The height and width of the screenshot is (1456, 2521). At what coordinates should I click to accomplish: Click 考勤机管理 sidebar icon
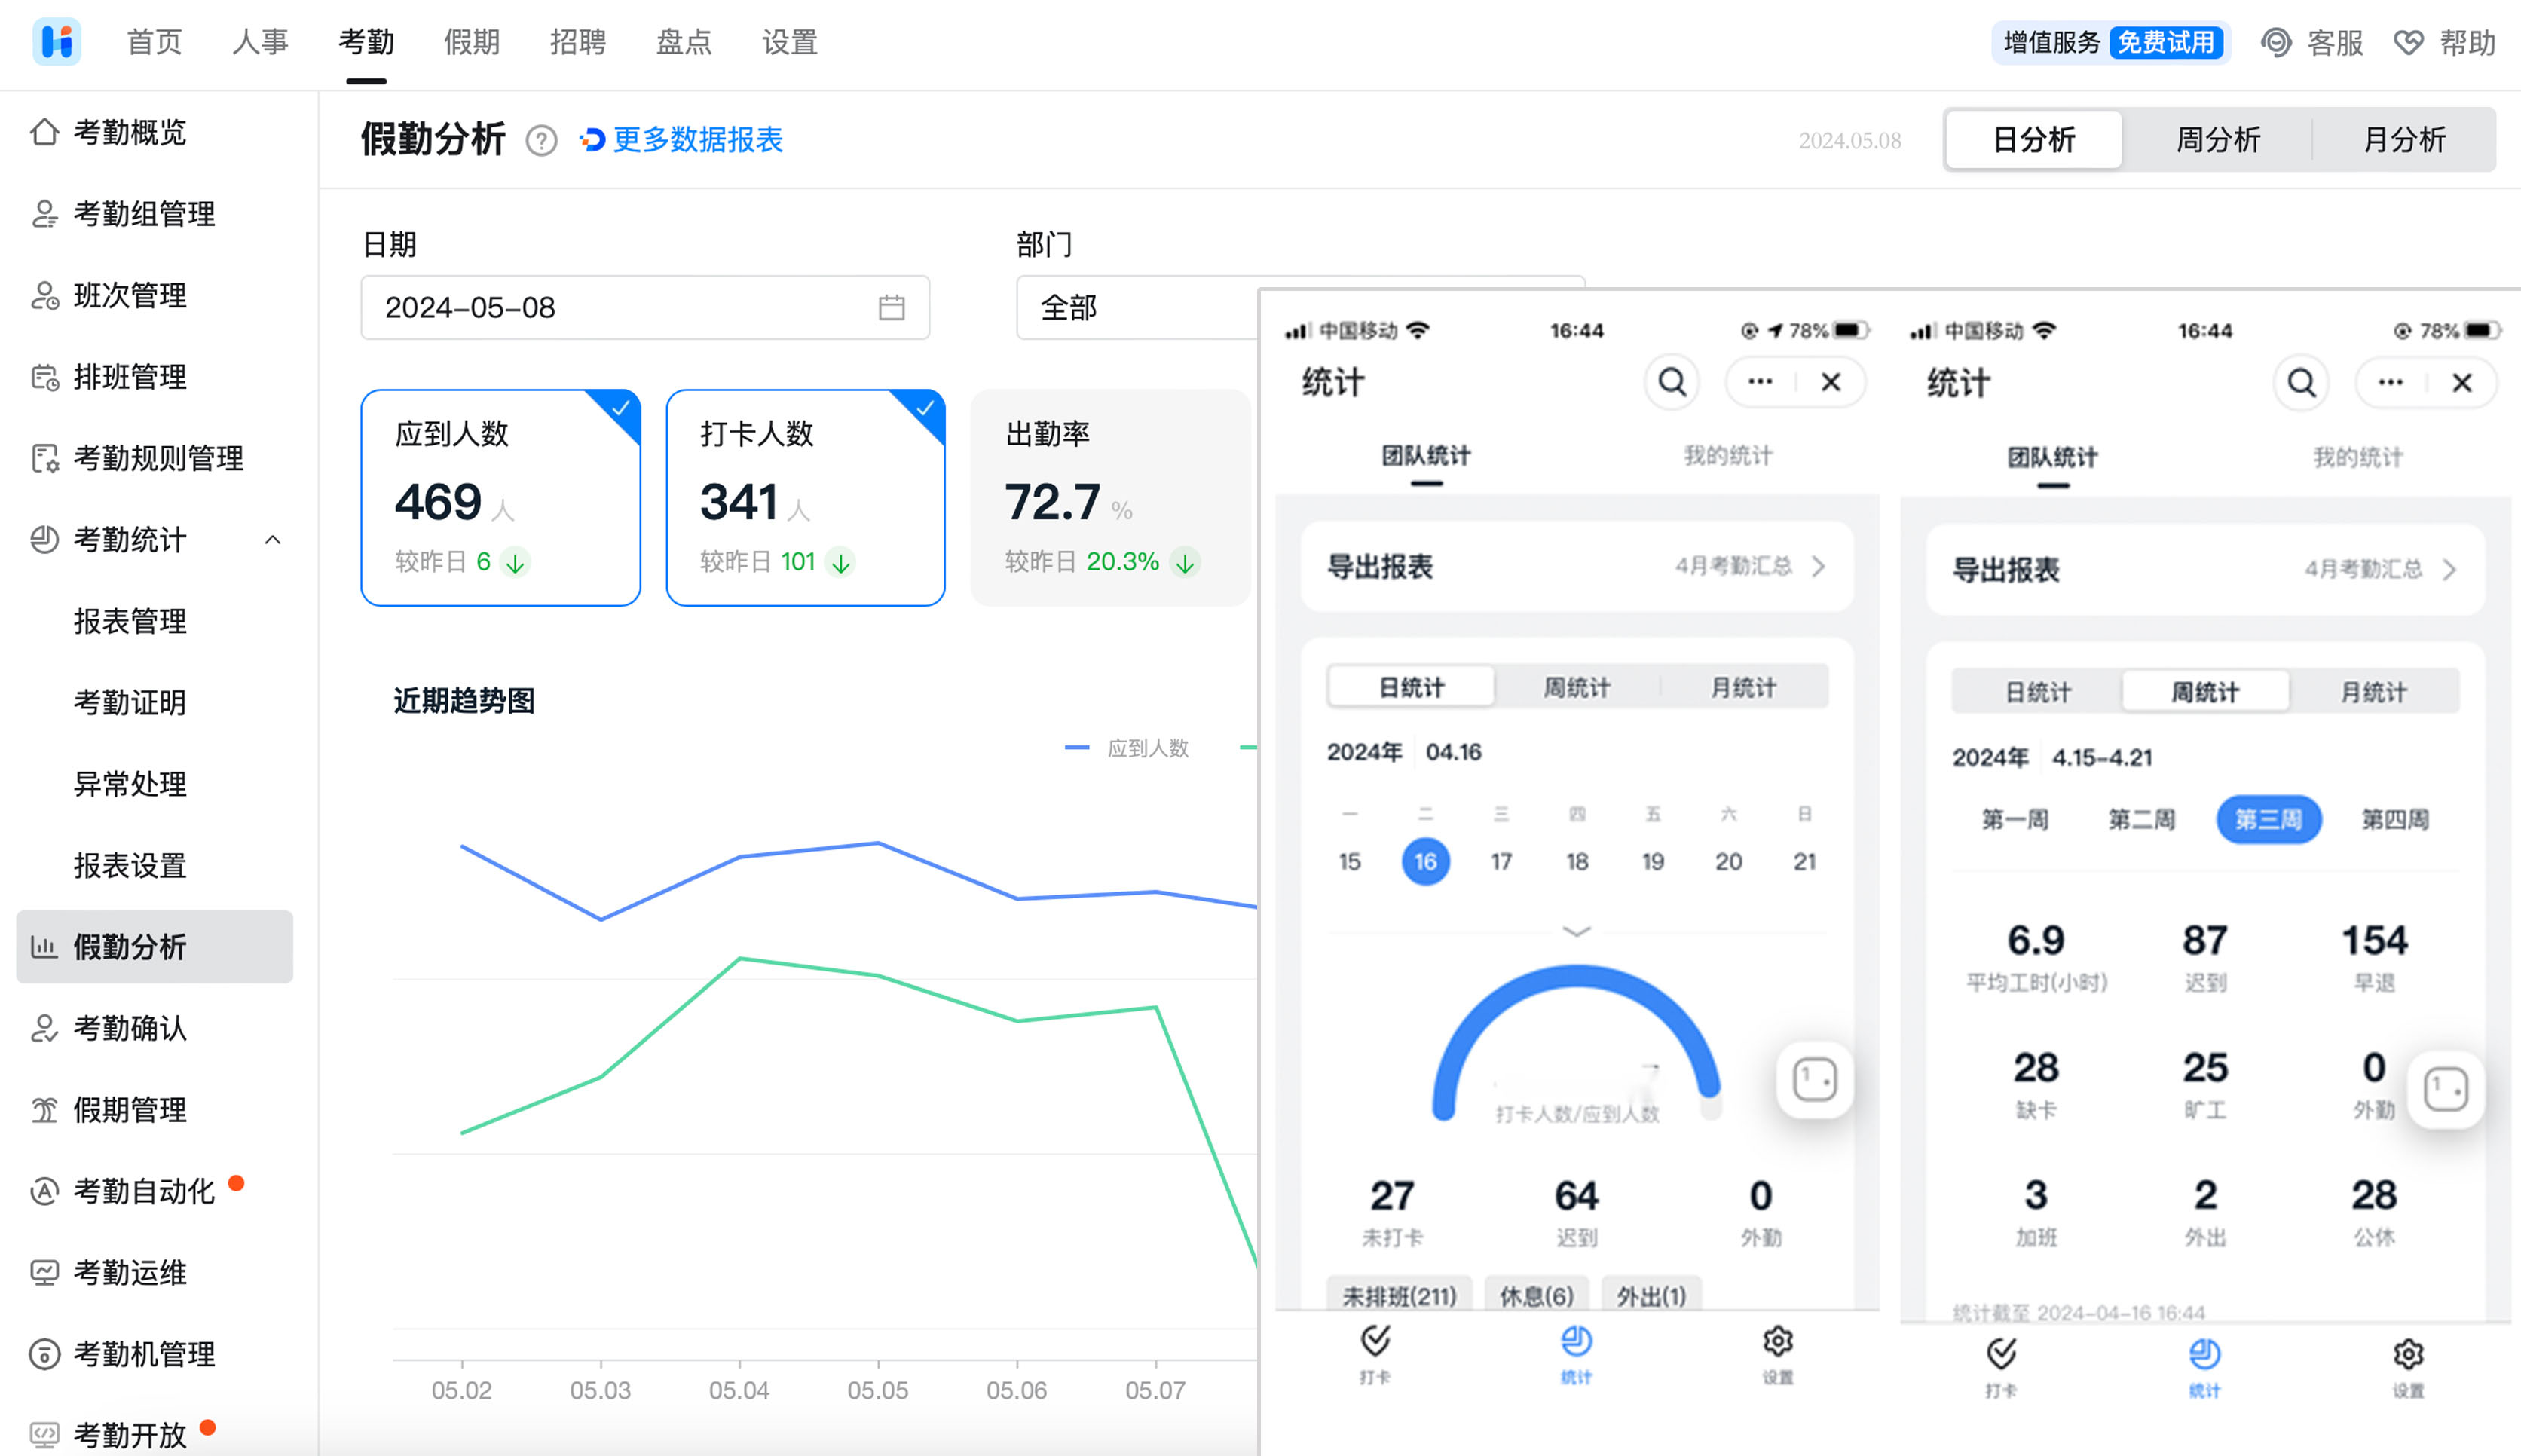[x=45, y=1354]
